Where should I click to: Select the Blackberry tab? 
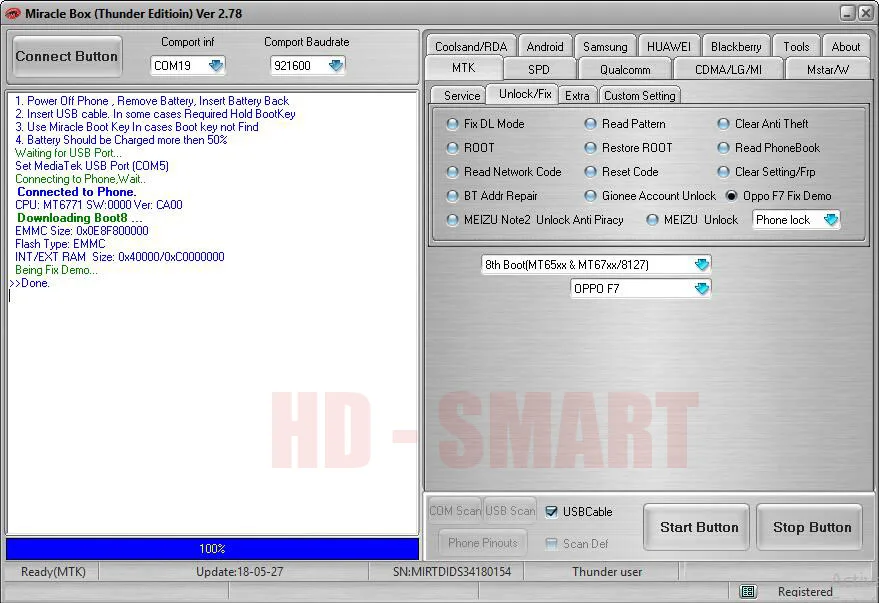click(x=736, y=47)
